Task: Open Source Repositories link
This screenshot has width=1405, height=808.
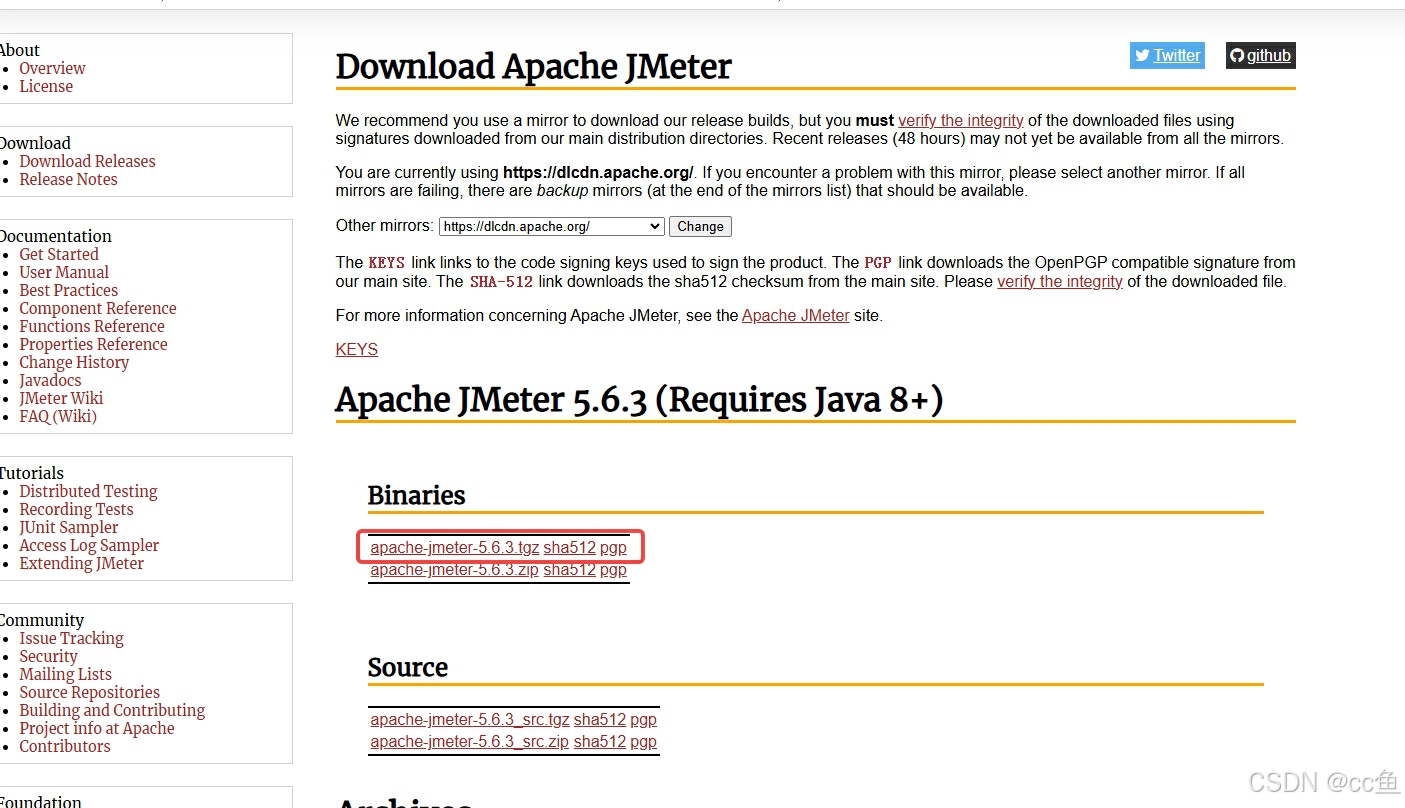Action: [89, 693]
